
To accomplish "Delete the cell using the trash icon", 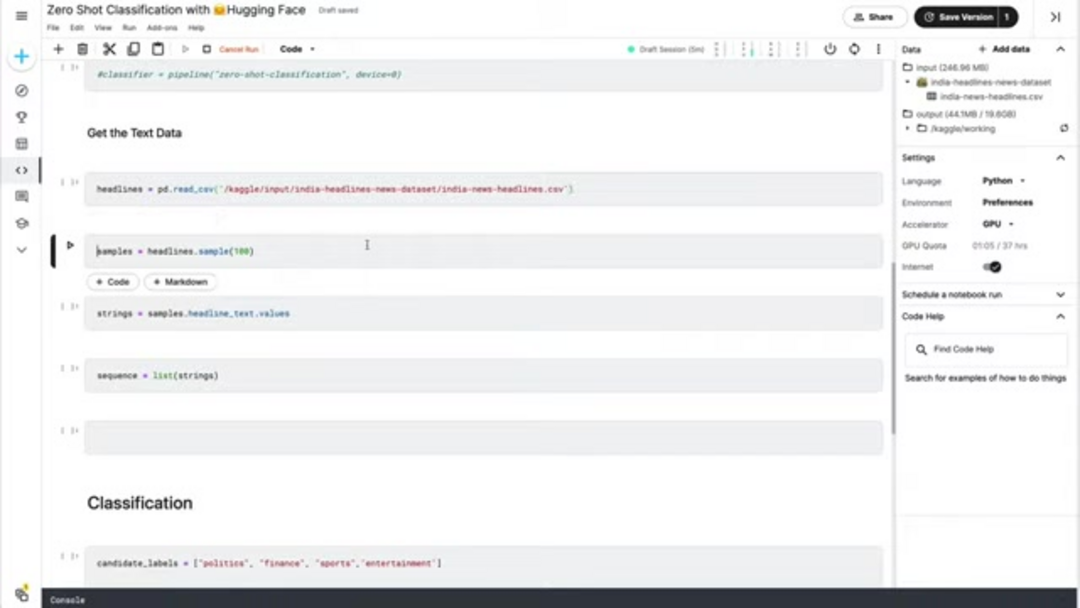I will click(83, 49).
